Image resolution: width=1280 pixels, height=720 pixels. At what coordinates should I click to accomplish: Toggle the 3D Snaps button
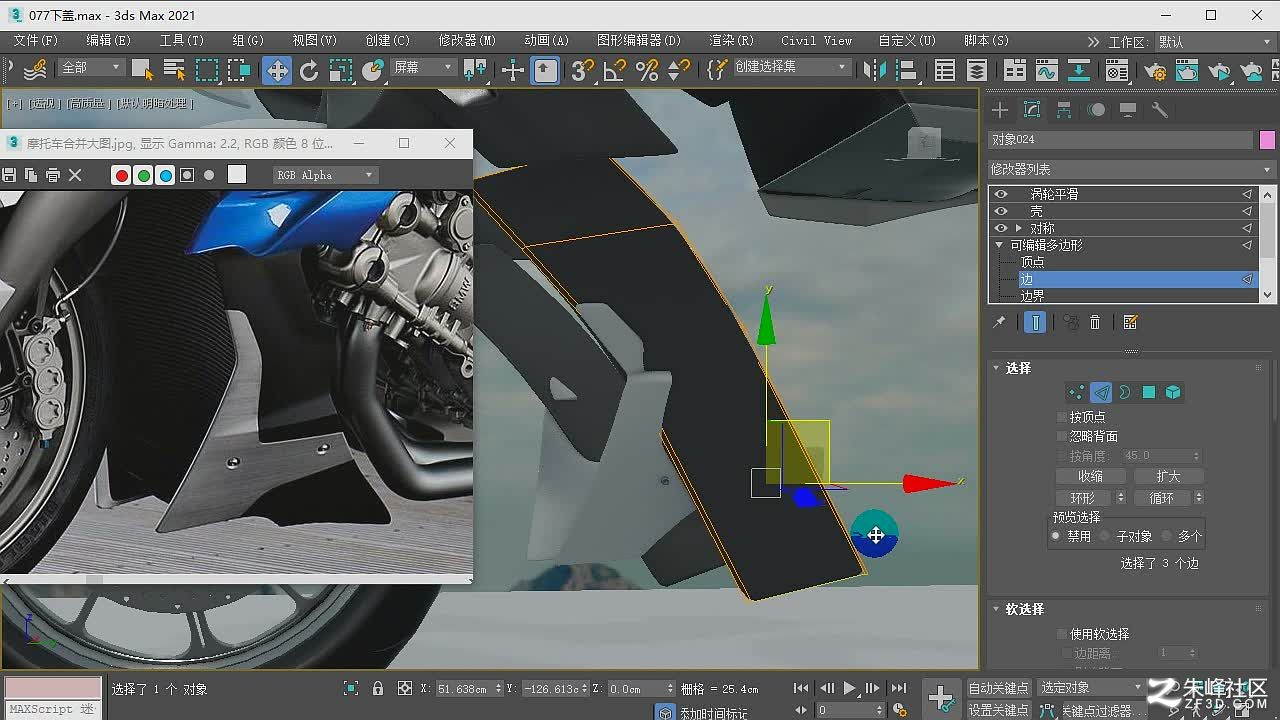pyautogui.click(x=582, y=69)
